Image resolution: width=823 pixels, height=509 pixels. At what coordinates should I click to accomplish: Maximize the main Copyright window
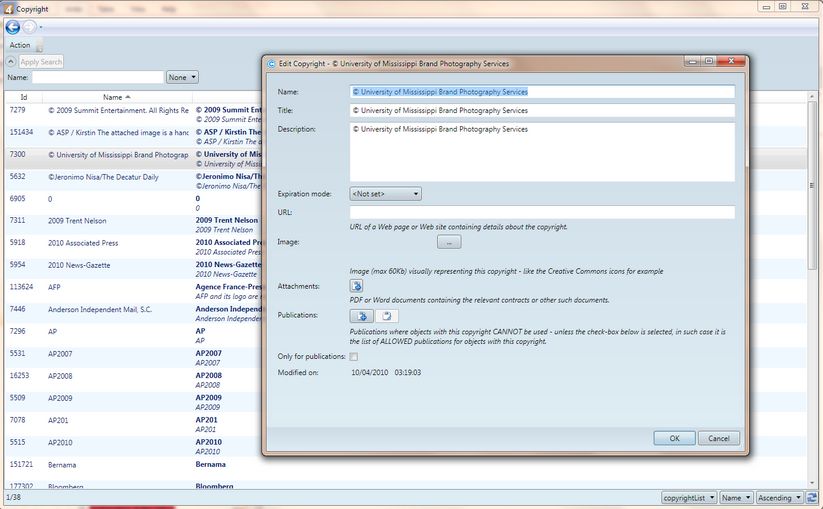pyautogui.click(x=783, y=7)
